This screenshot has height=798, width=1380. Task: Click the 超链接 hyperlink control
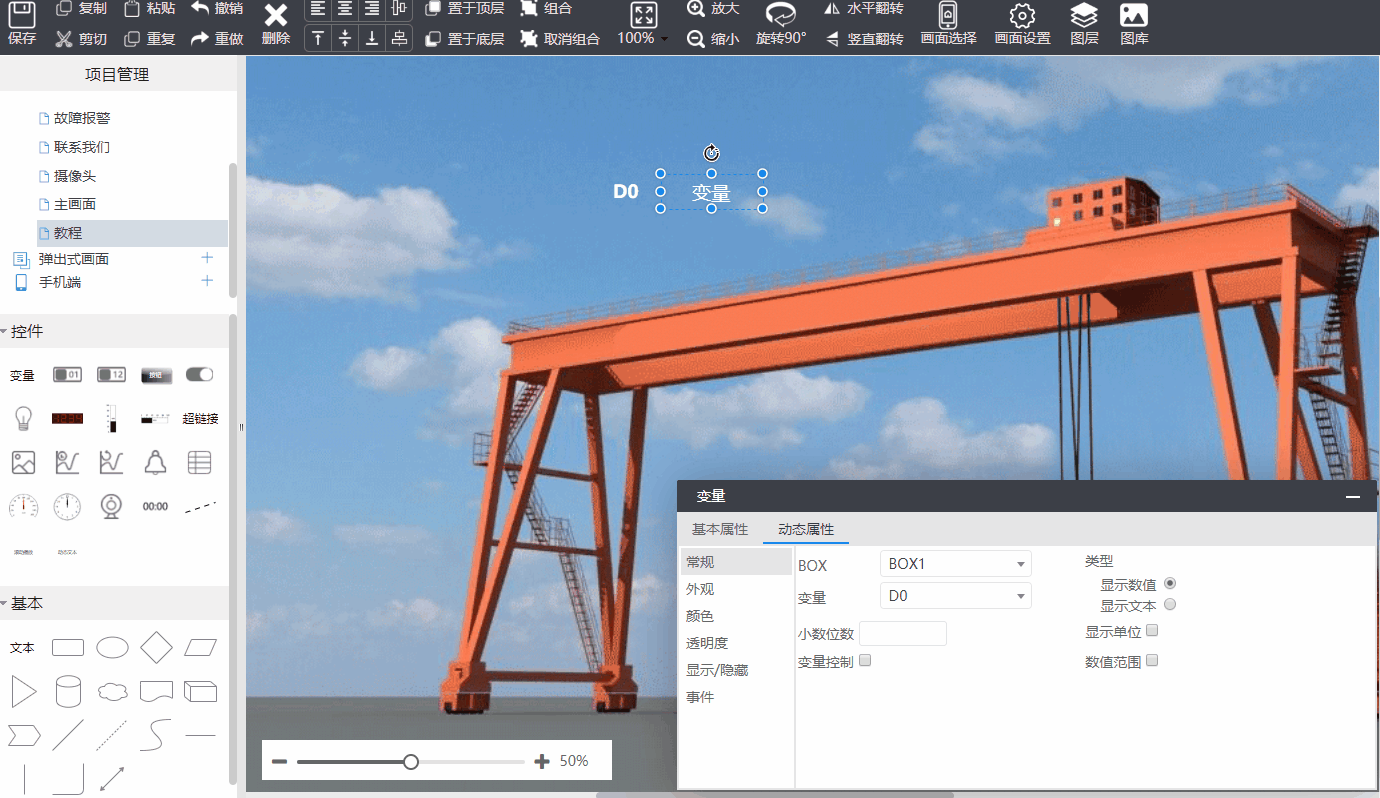click(200, 419)
